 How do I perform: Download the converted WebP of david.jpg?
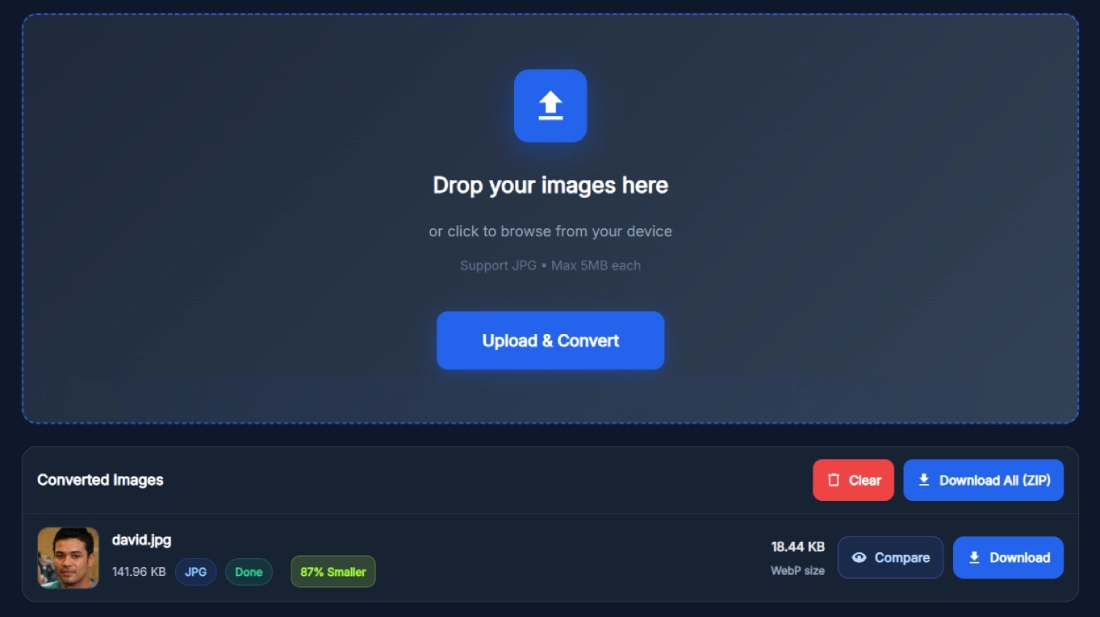click(1008, 557)
